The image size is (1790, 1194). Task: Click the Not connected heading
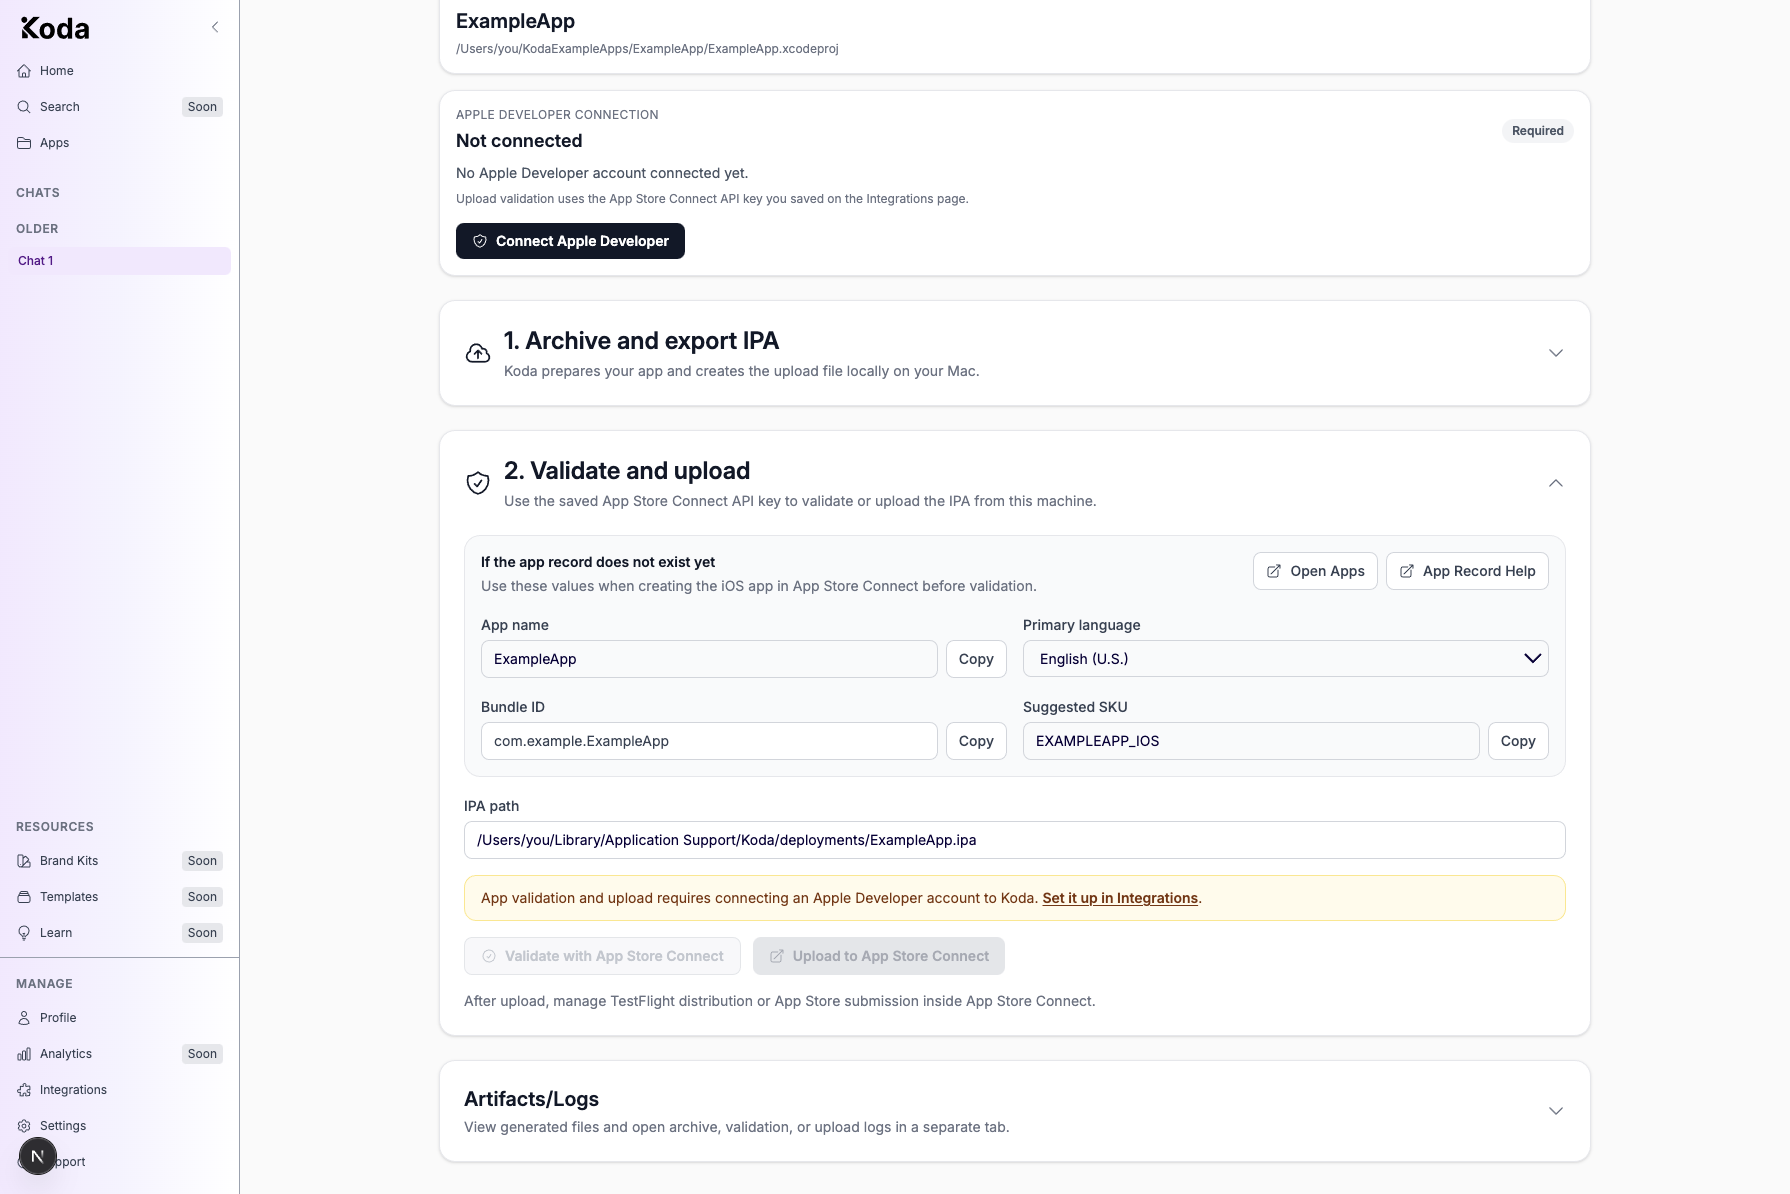[519, 141]
